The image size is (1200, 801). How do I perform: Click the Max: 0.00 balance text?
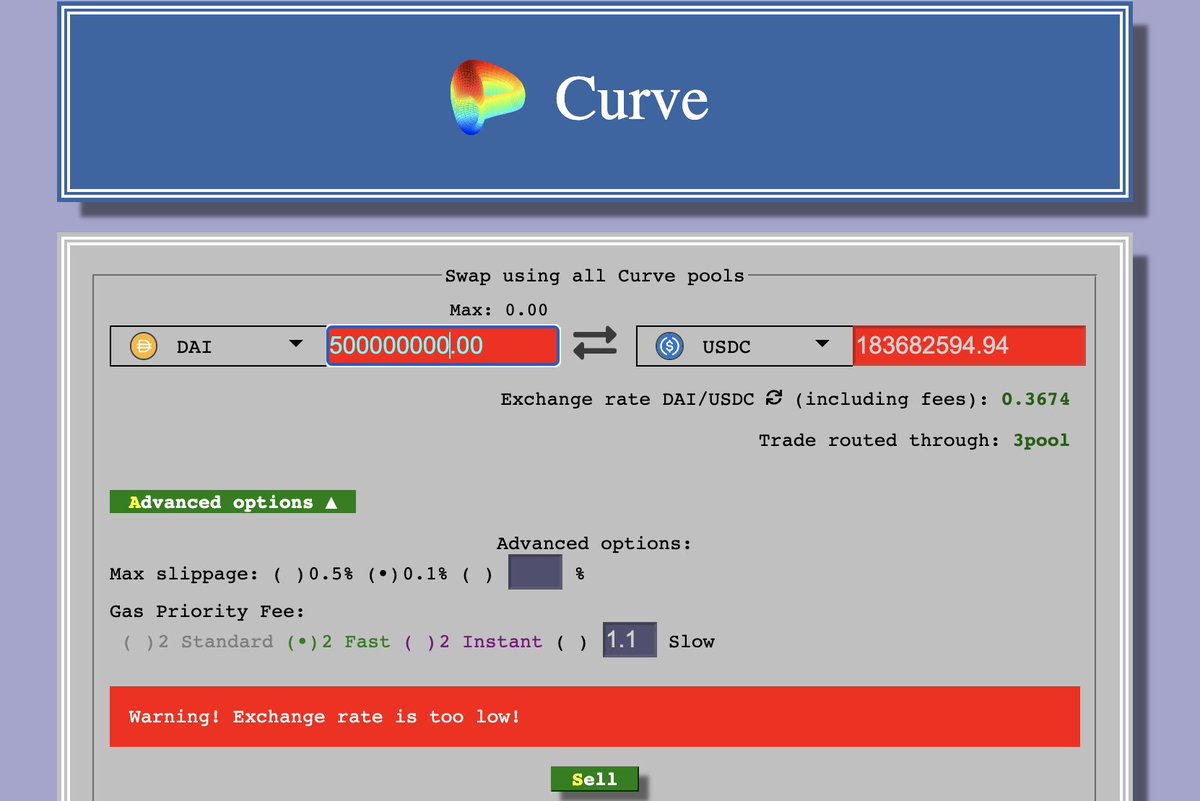pos(499,310)
